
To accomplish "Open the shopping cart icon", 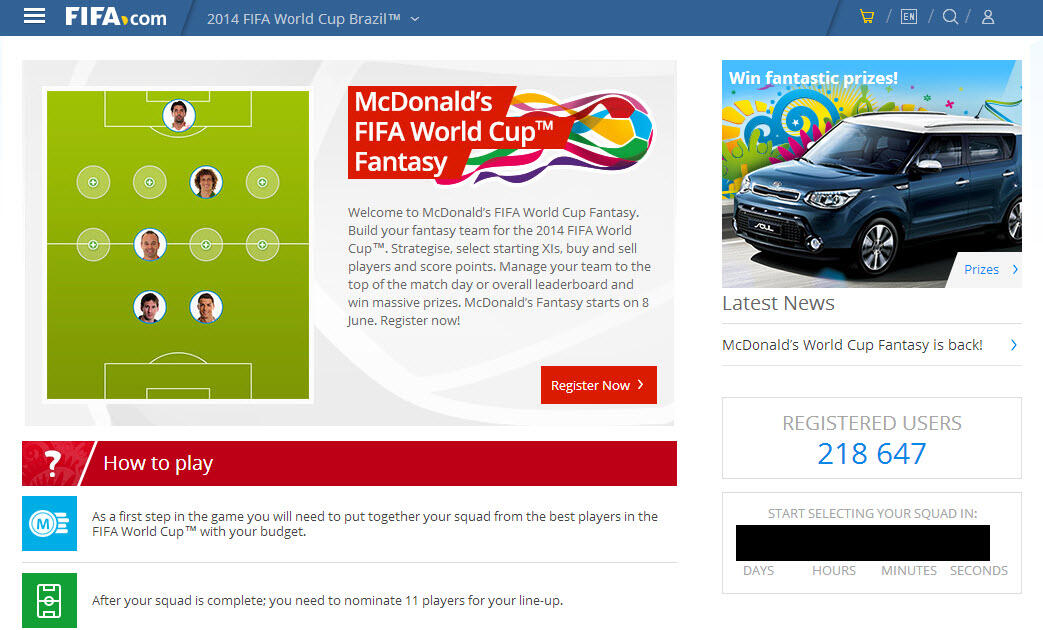I will [867, 17].
